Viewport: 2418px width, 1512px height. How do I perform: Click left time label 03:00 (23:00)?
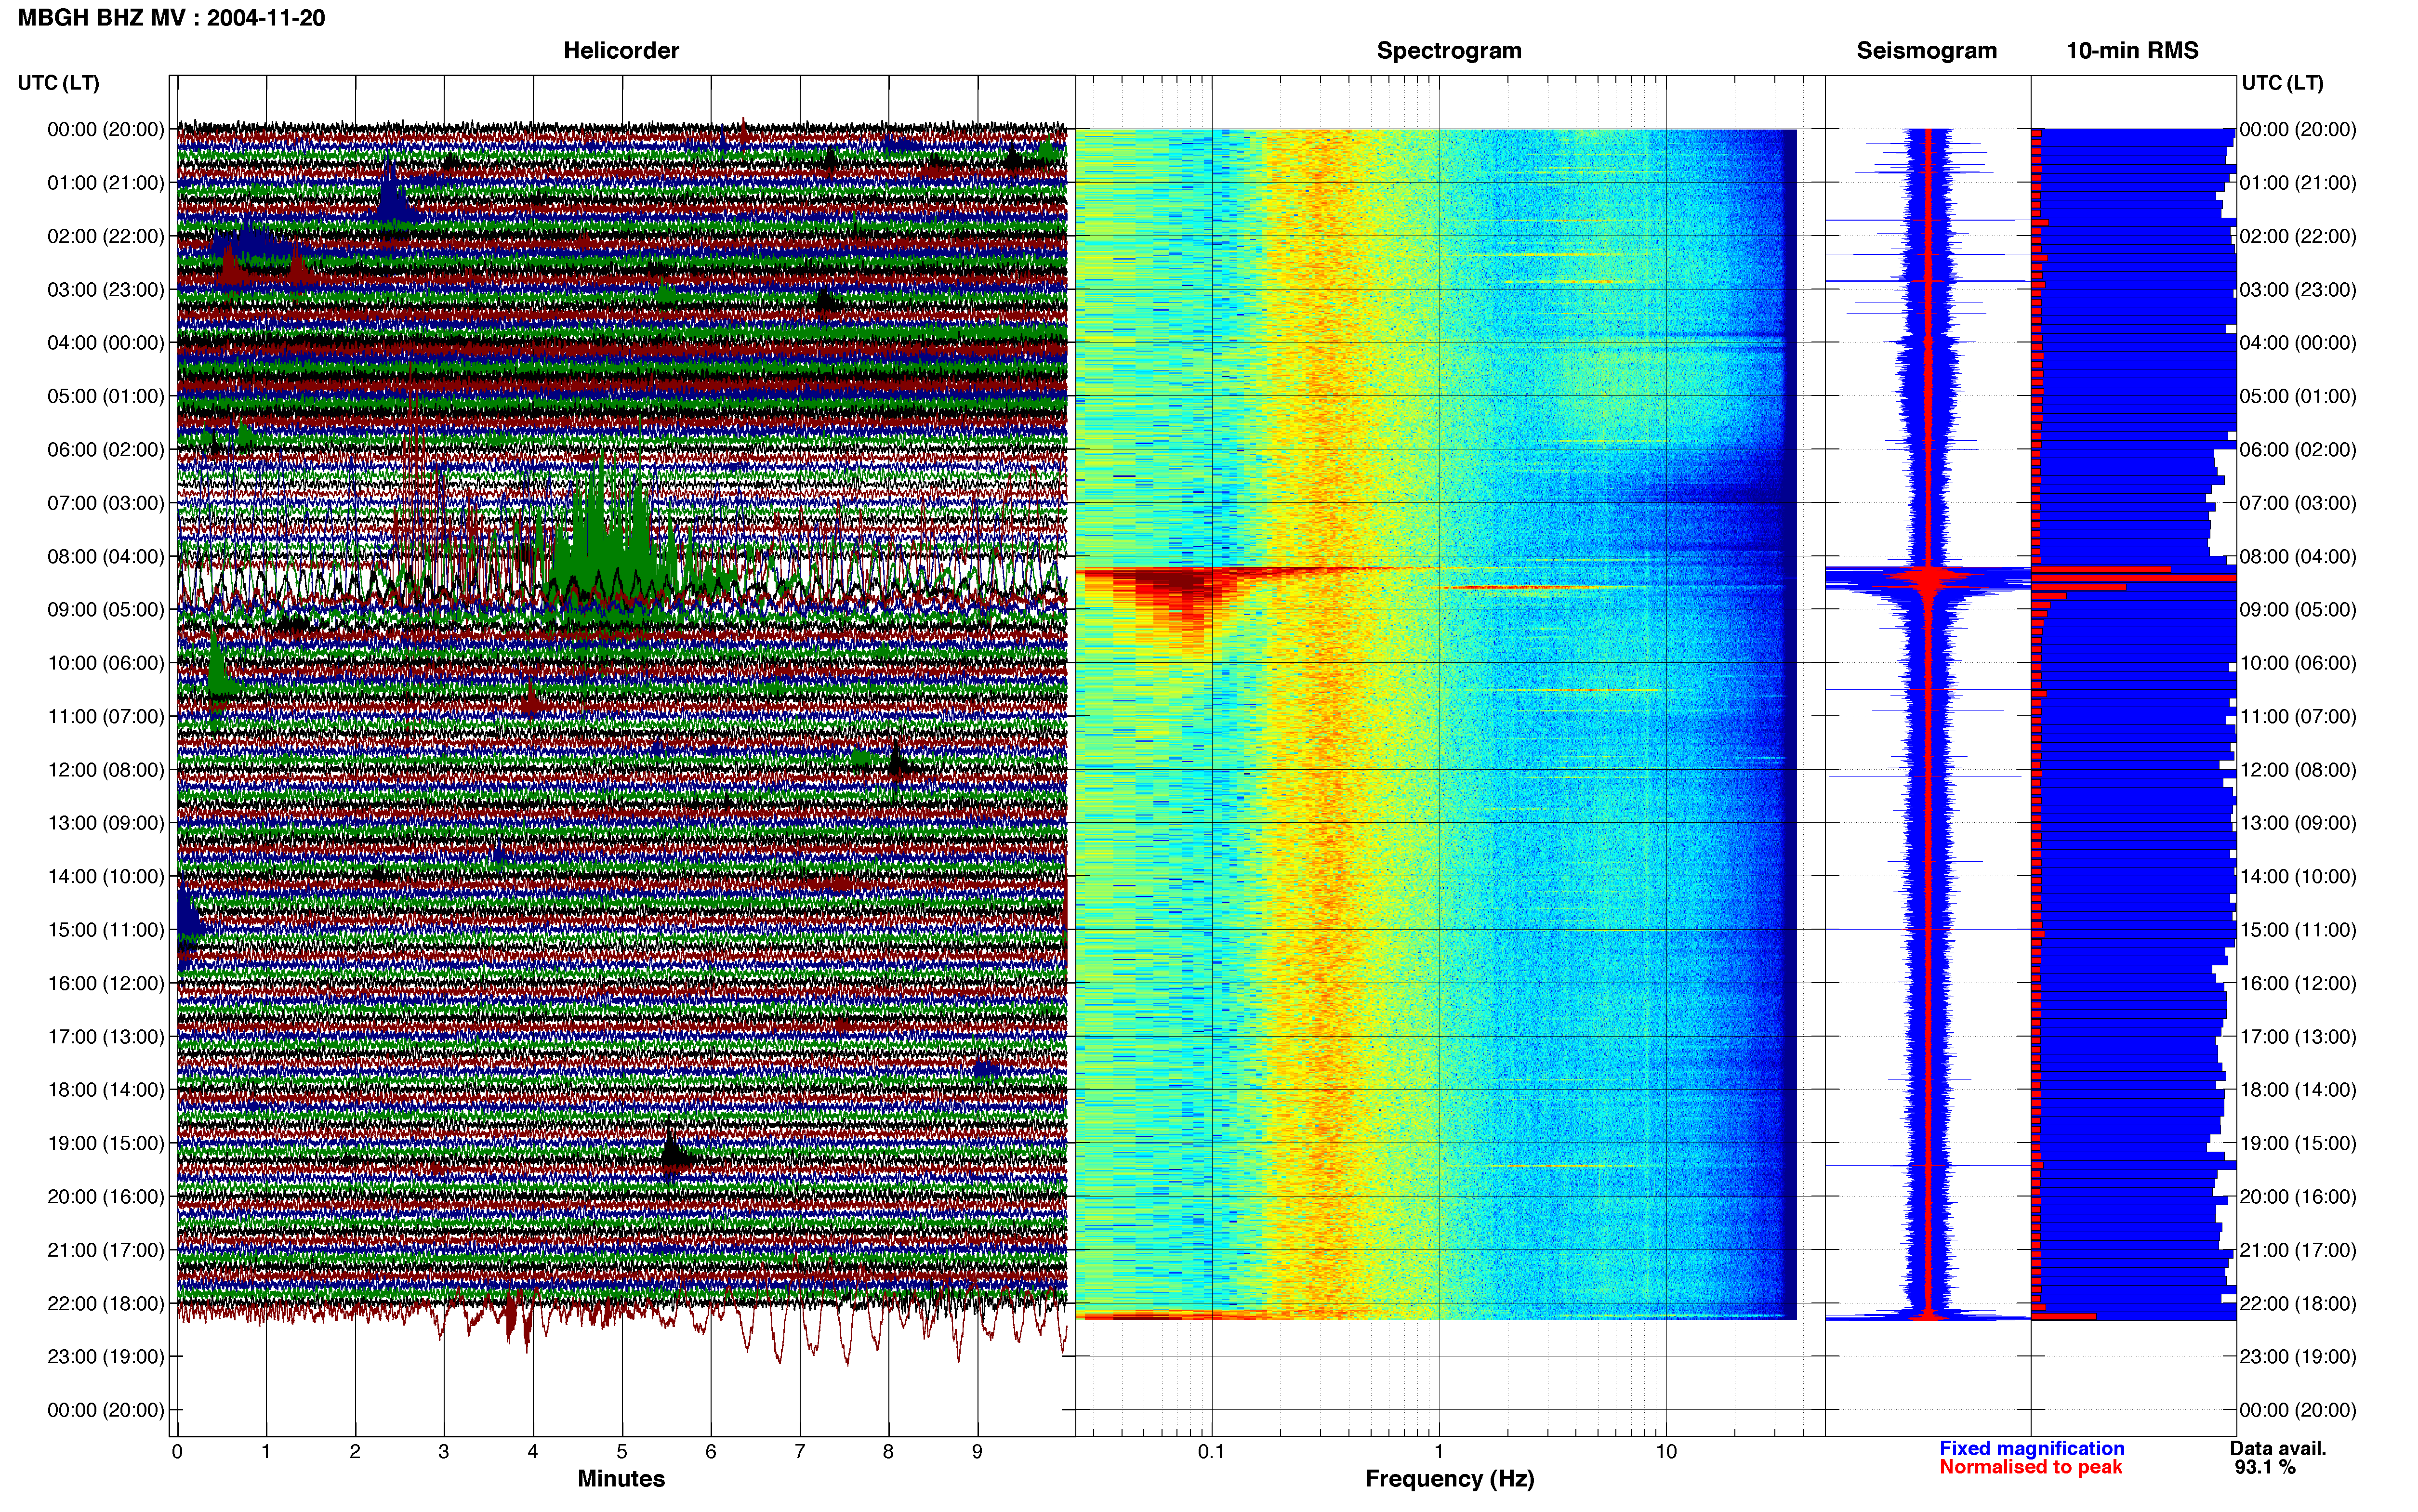106,290
